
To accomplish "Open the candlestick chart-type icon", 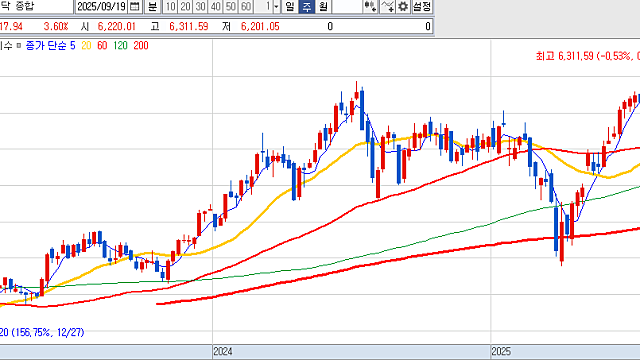I will [370, 6].
